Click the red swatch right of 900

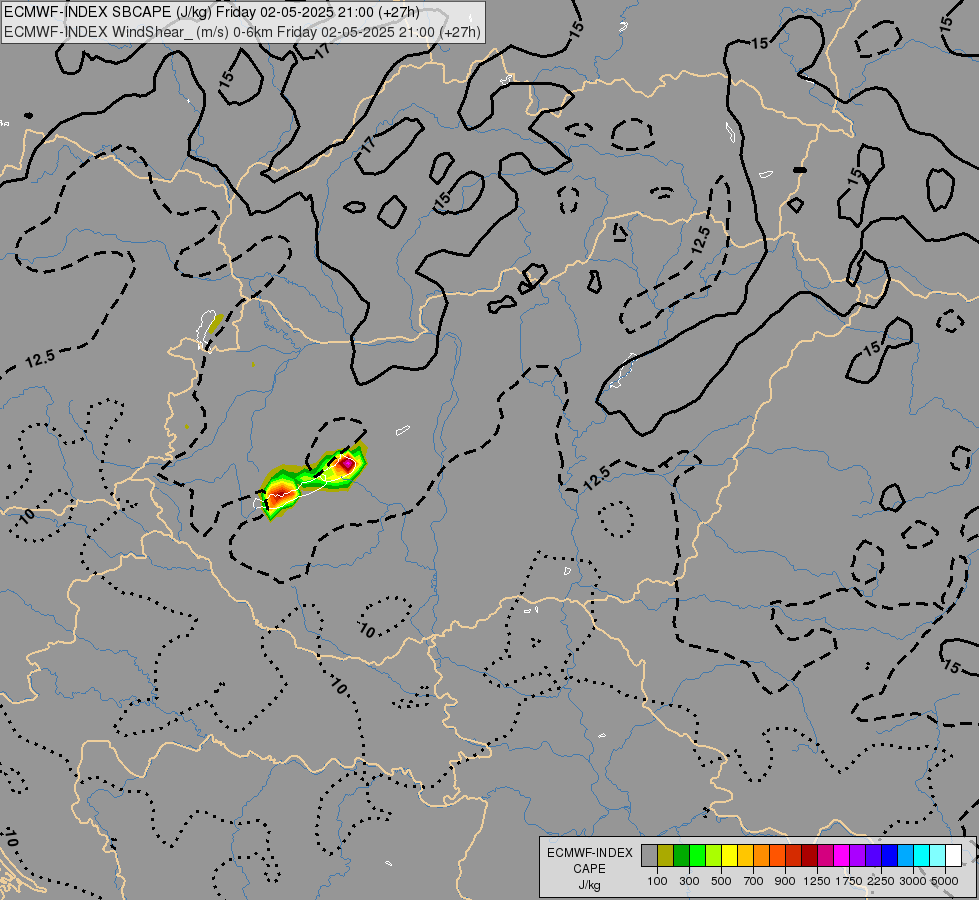(794, 856)
